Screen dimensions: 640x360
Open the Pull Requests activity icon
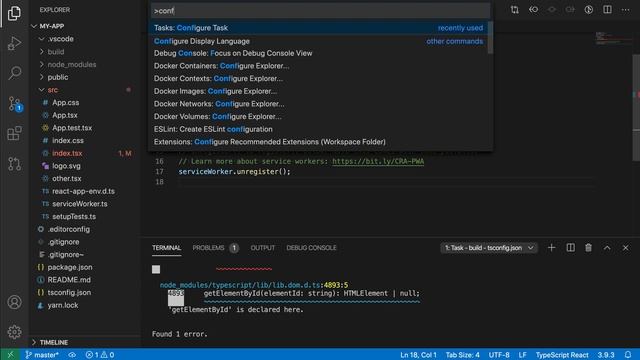14,164
